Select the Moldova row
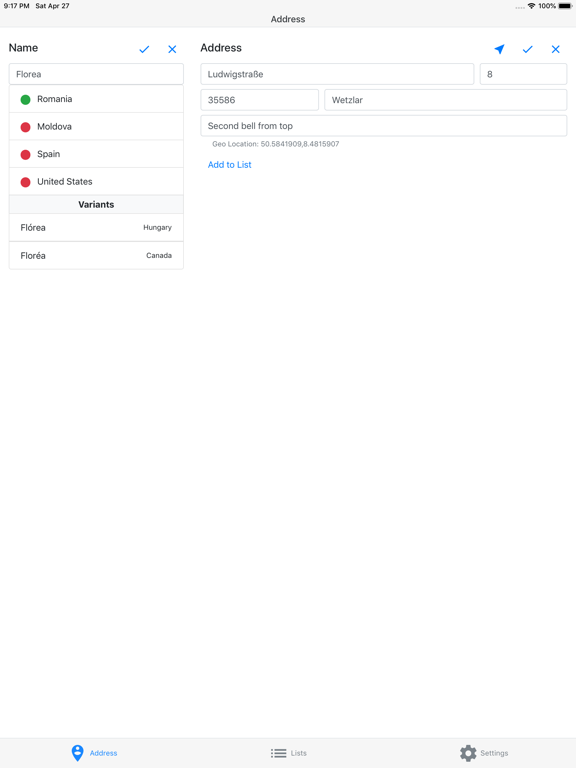The height and width of the screenshot is (768, 576). click(x=96, y=126)
